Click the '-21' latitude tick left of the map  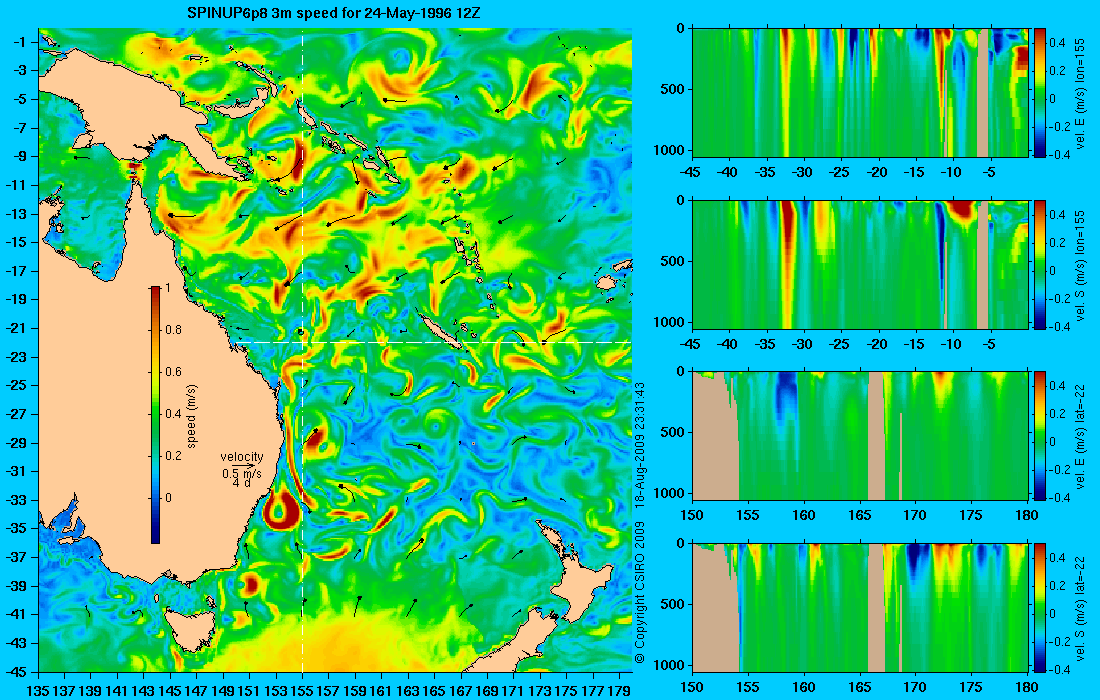tap(15, 328)
